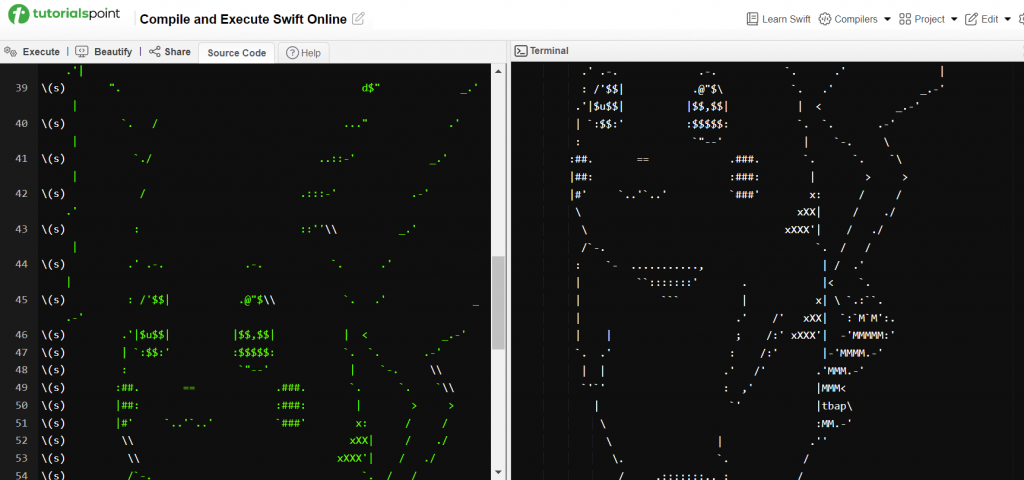The image size is (1024, 480).
Task: Click the gears icon beside Execute
Action: tap(10, 52)
